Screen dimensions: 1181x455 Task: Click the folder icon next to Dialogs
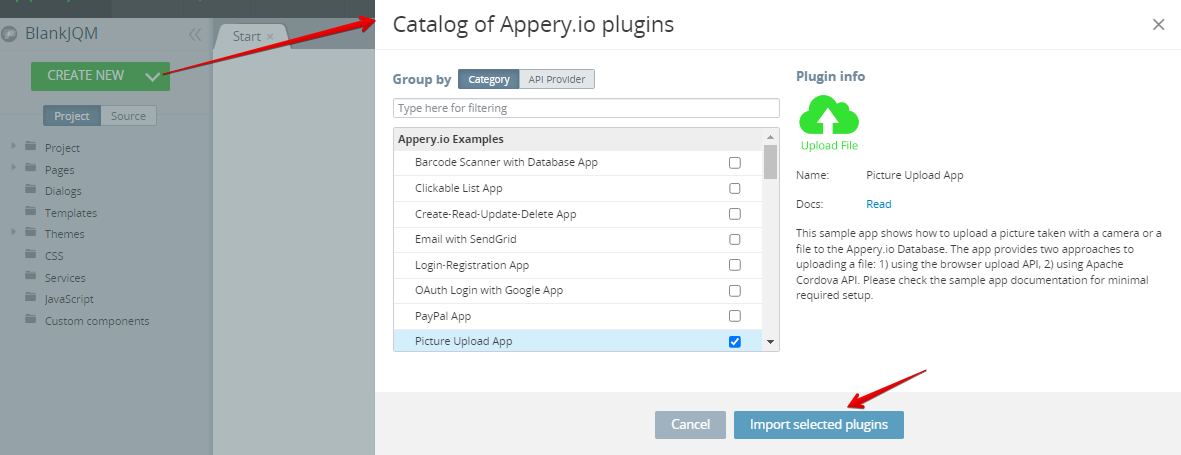pos(31,189)
